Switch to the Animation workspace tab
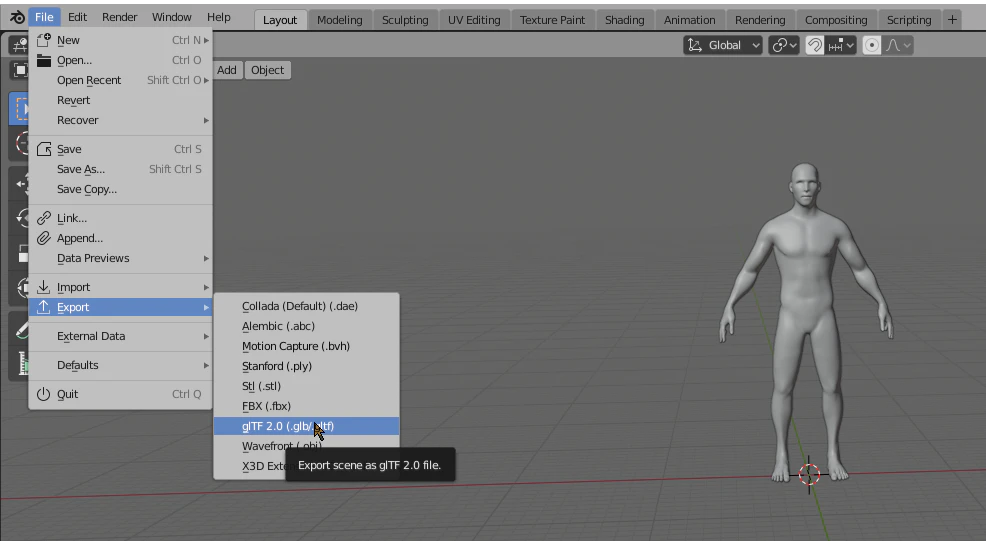The image size is (986, 541). (x=690, y=20)
